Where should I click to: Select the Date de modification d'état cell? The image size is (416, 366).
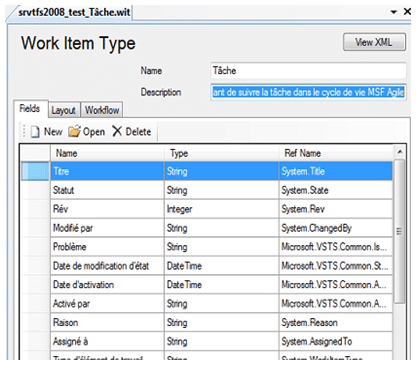click(107, 266)
